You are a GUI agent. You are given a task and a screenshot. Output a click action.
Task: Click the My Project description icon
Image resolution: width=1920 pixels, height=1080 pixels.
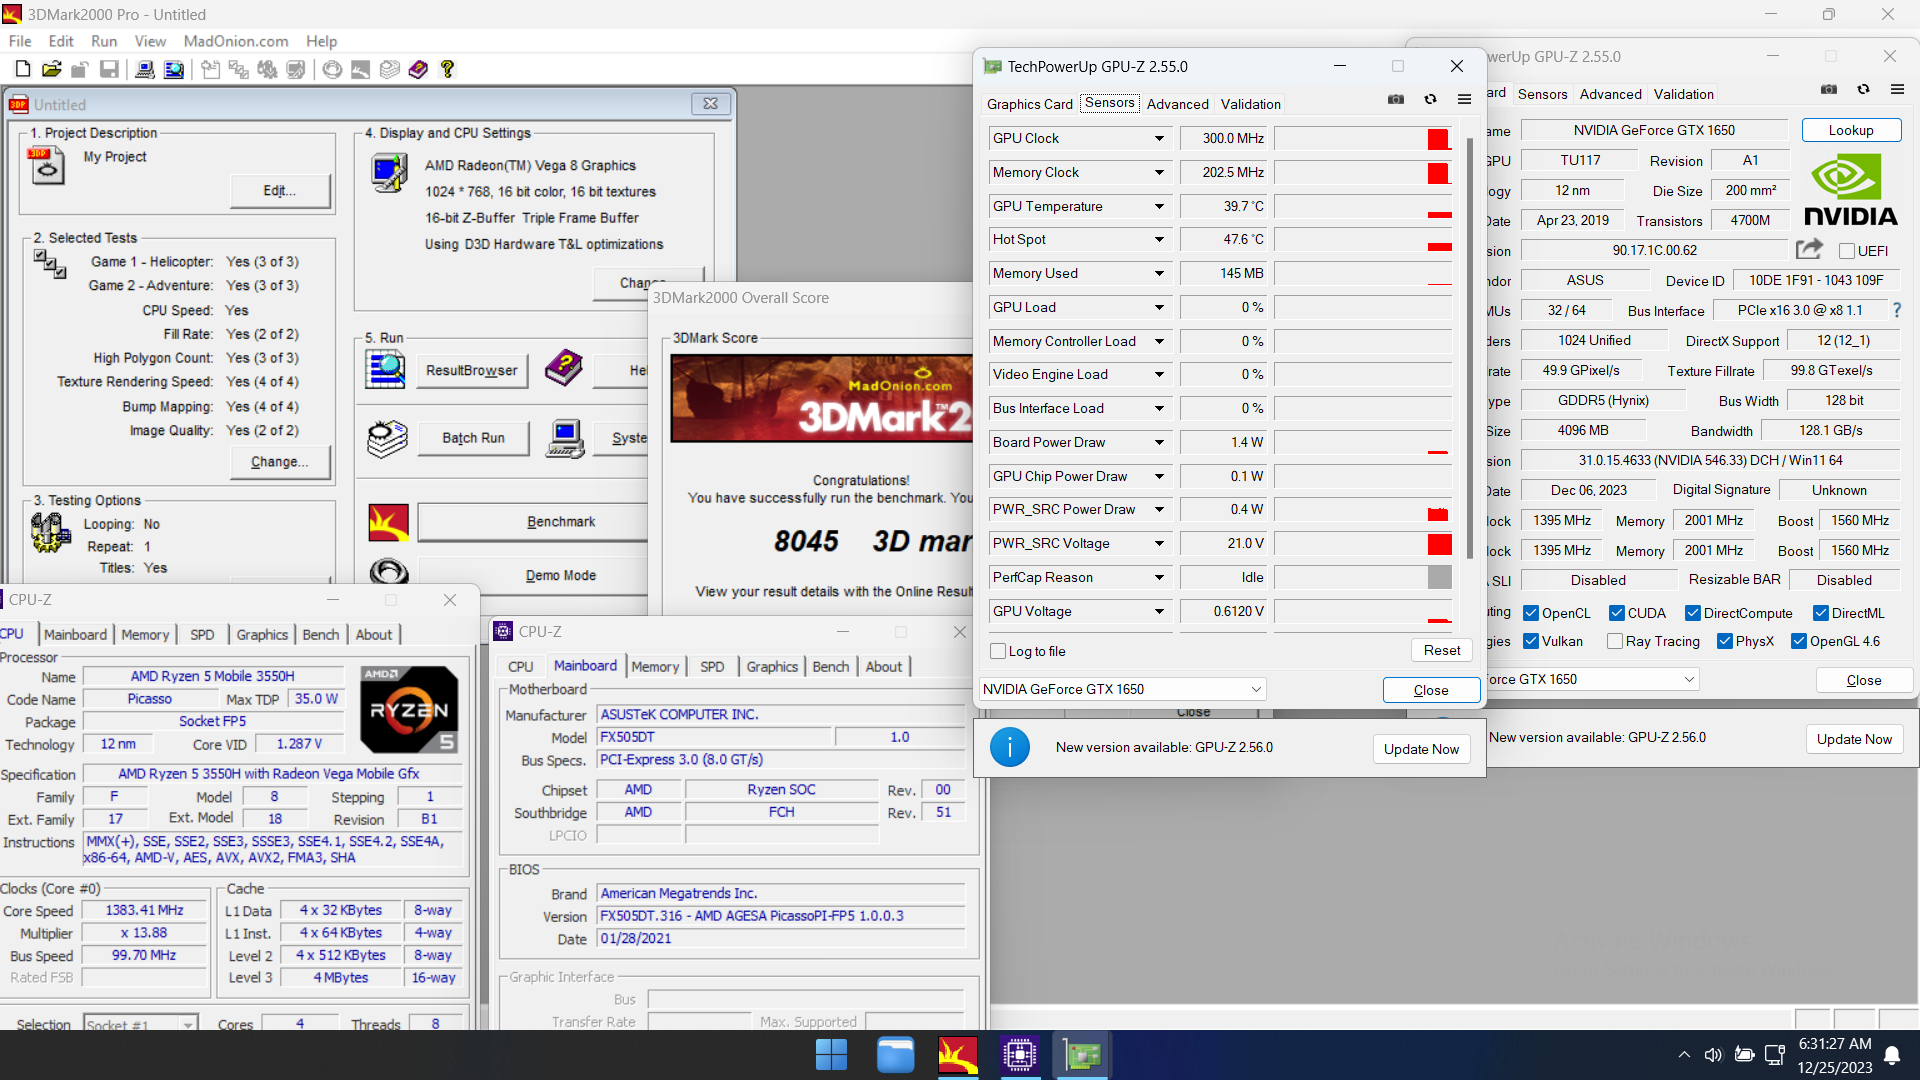[46, 166]
